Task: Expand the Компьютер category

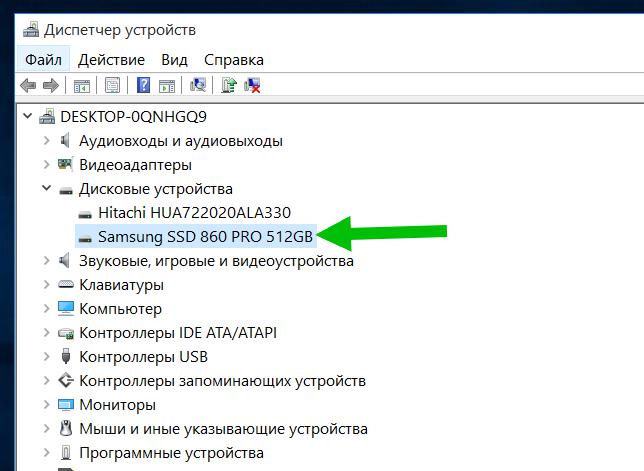Action: point(46,308)
